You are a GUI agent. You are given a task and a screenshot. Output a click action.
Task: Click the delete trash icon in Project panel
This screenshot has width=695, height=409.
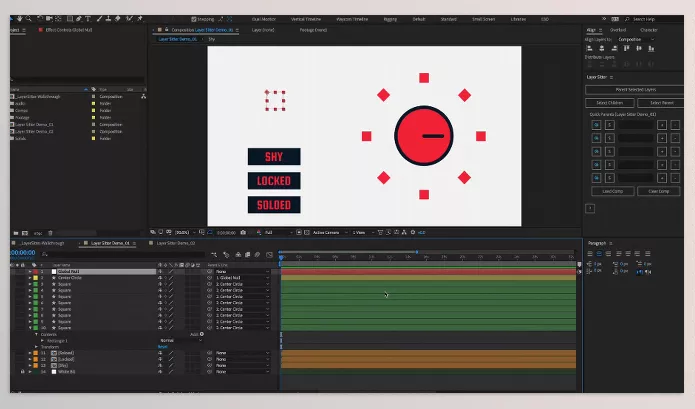pyautogui.click(x=50, y=233)
